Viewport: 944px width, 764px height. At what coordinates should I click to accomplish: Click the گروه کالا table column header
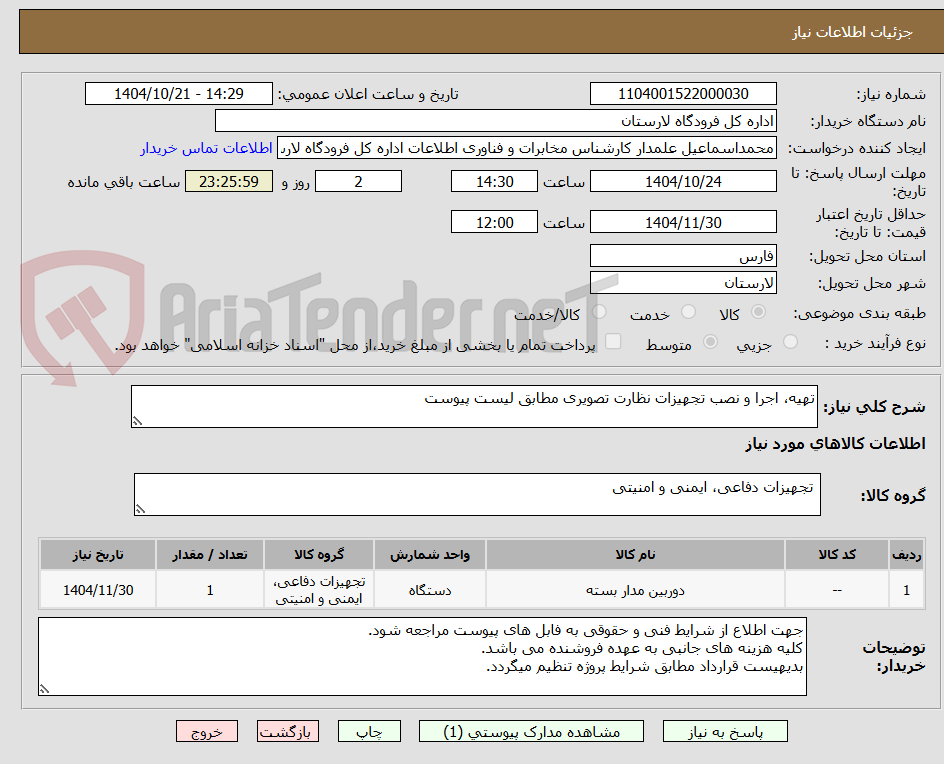(x=319, y=554)
